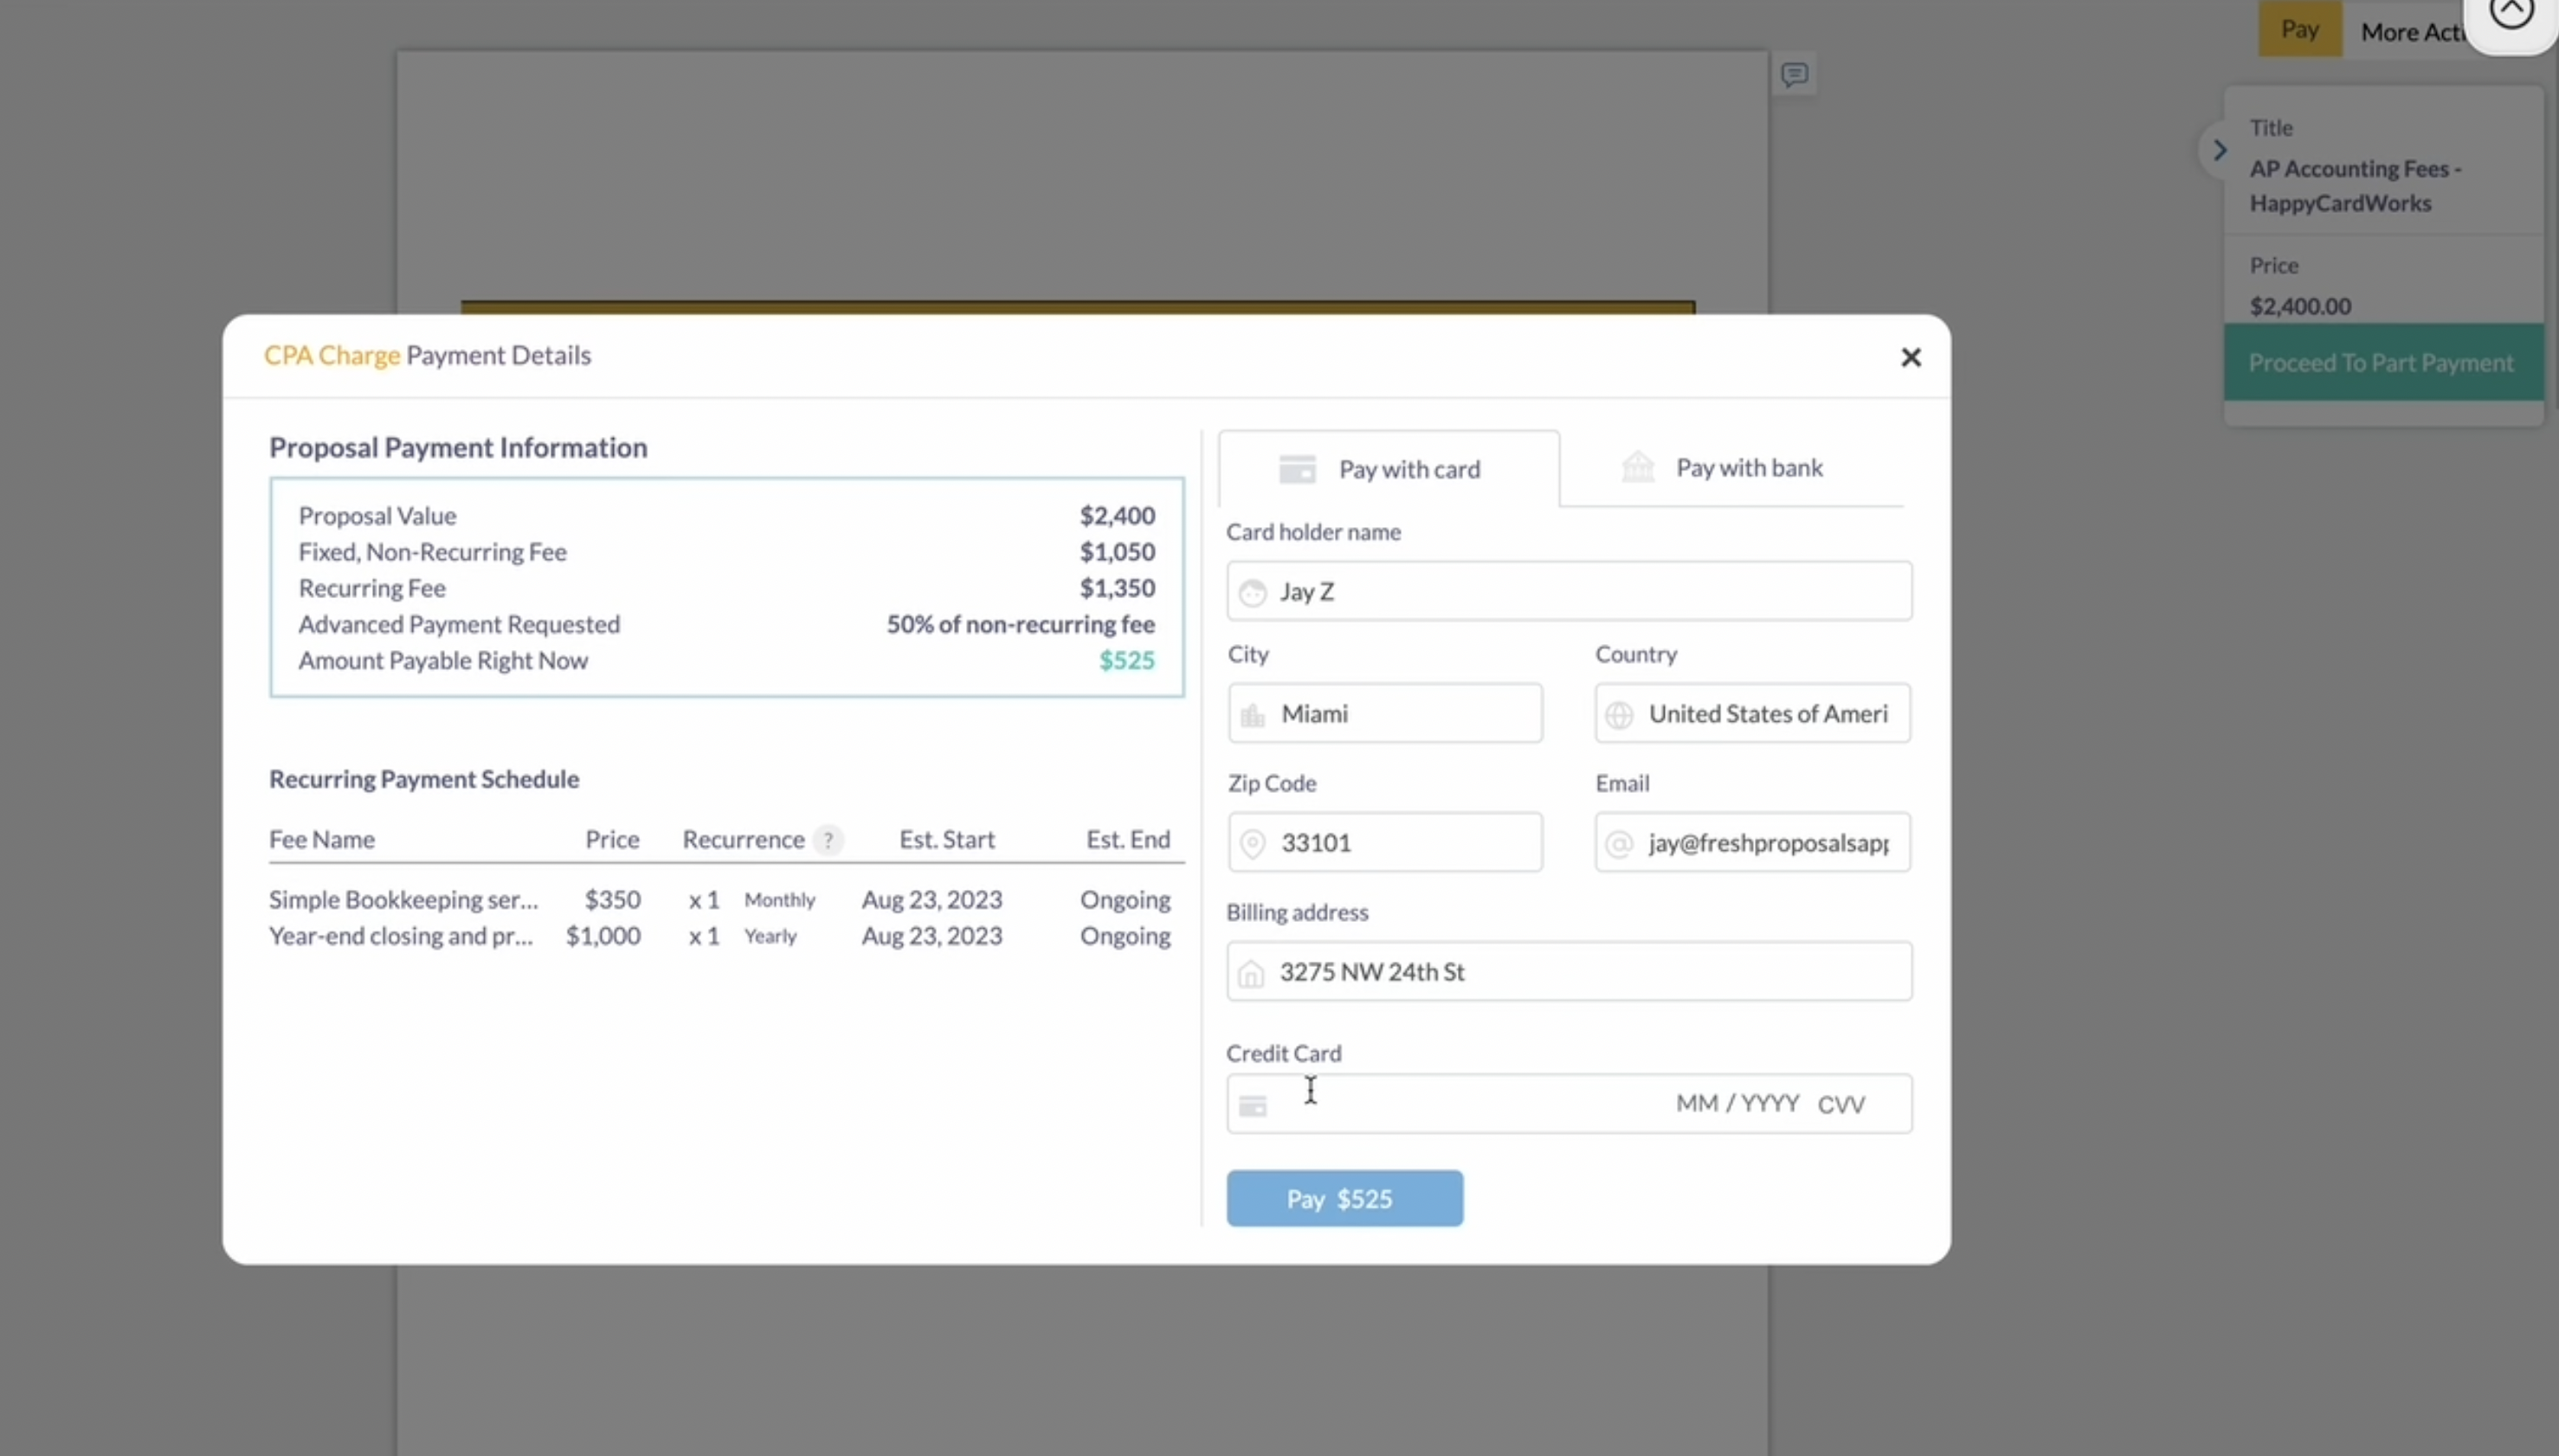Click the Email input field

(1767, 843)
